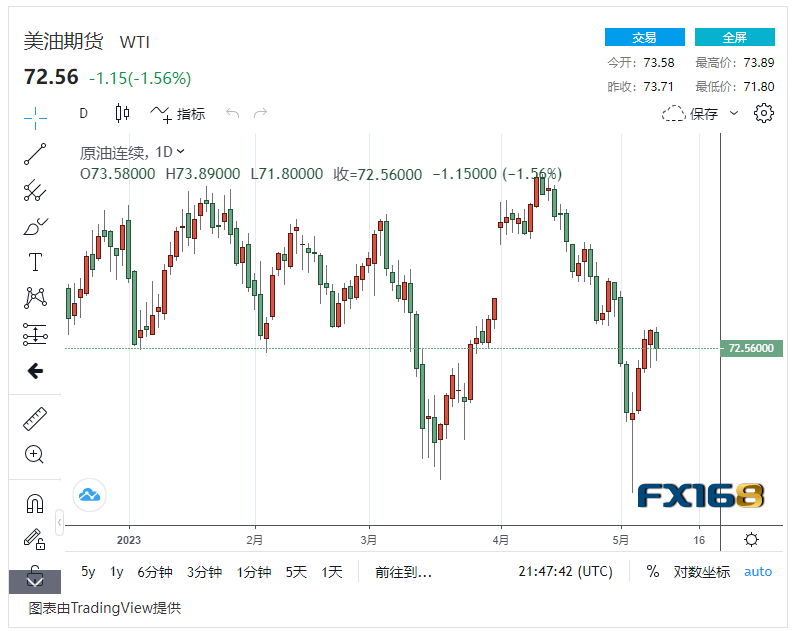Enable auto scale on price axis

pyautogui.click(x=758, y=572)
